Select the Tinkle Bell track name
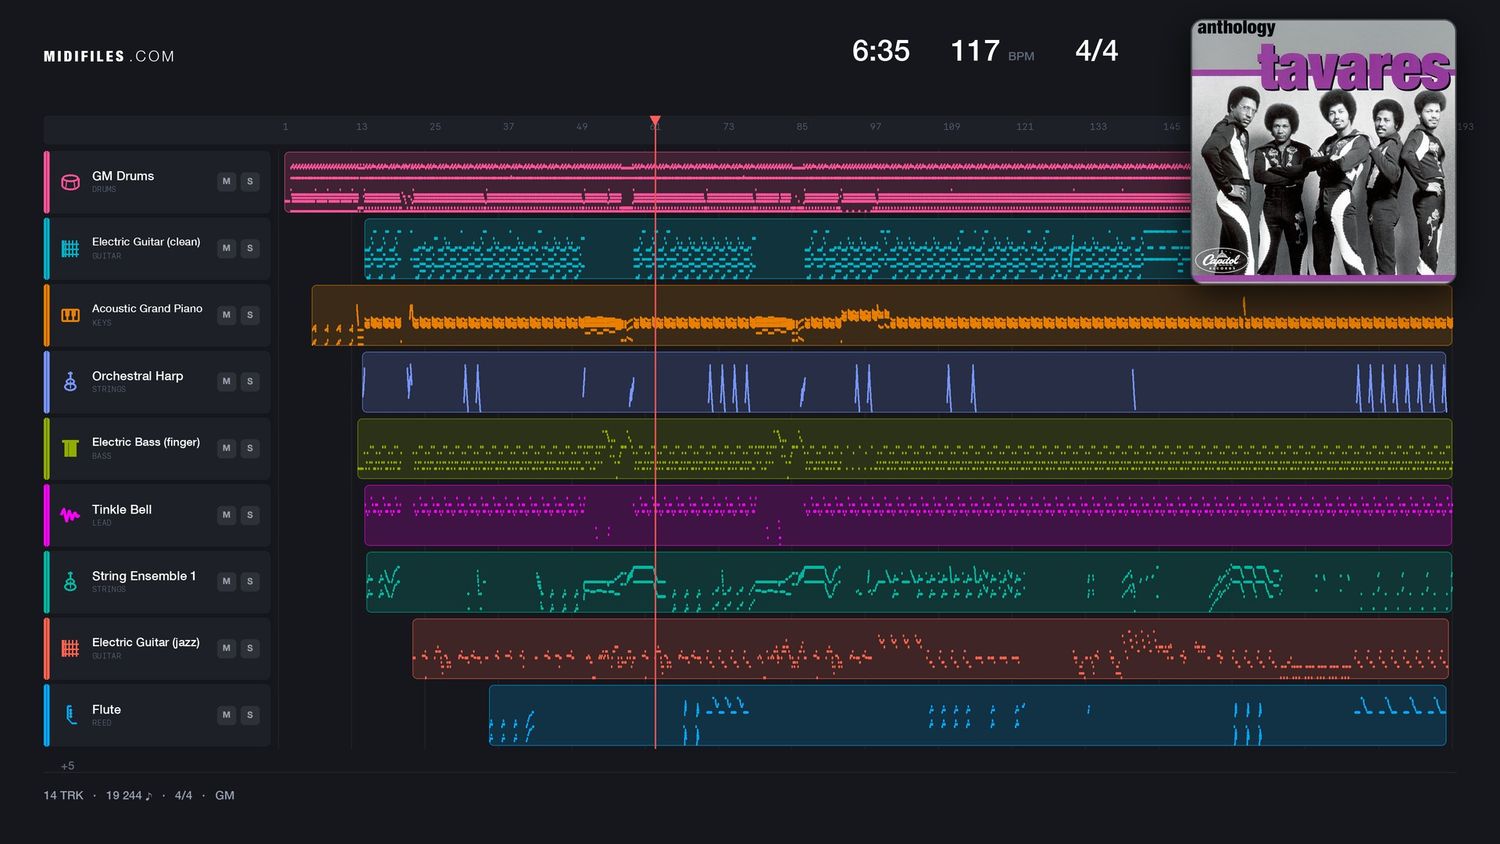This screenshot has height=844, width=1500. [122, 509]
